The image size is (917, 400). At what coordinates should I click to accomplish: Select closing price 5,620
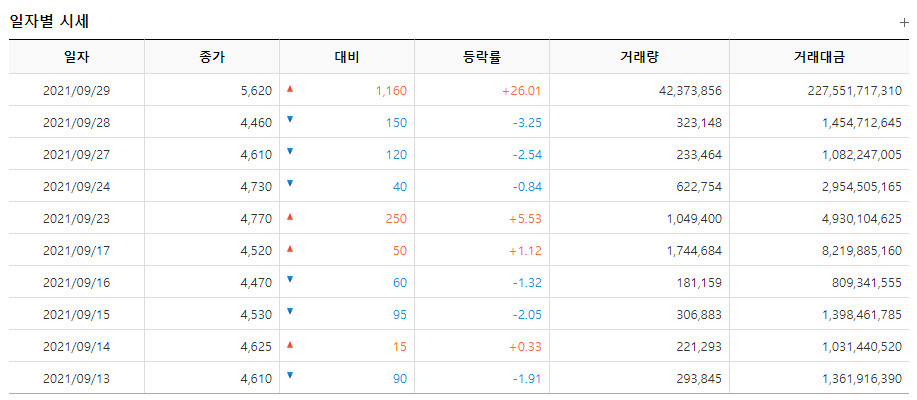click(256, 91)
